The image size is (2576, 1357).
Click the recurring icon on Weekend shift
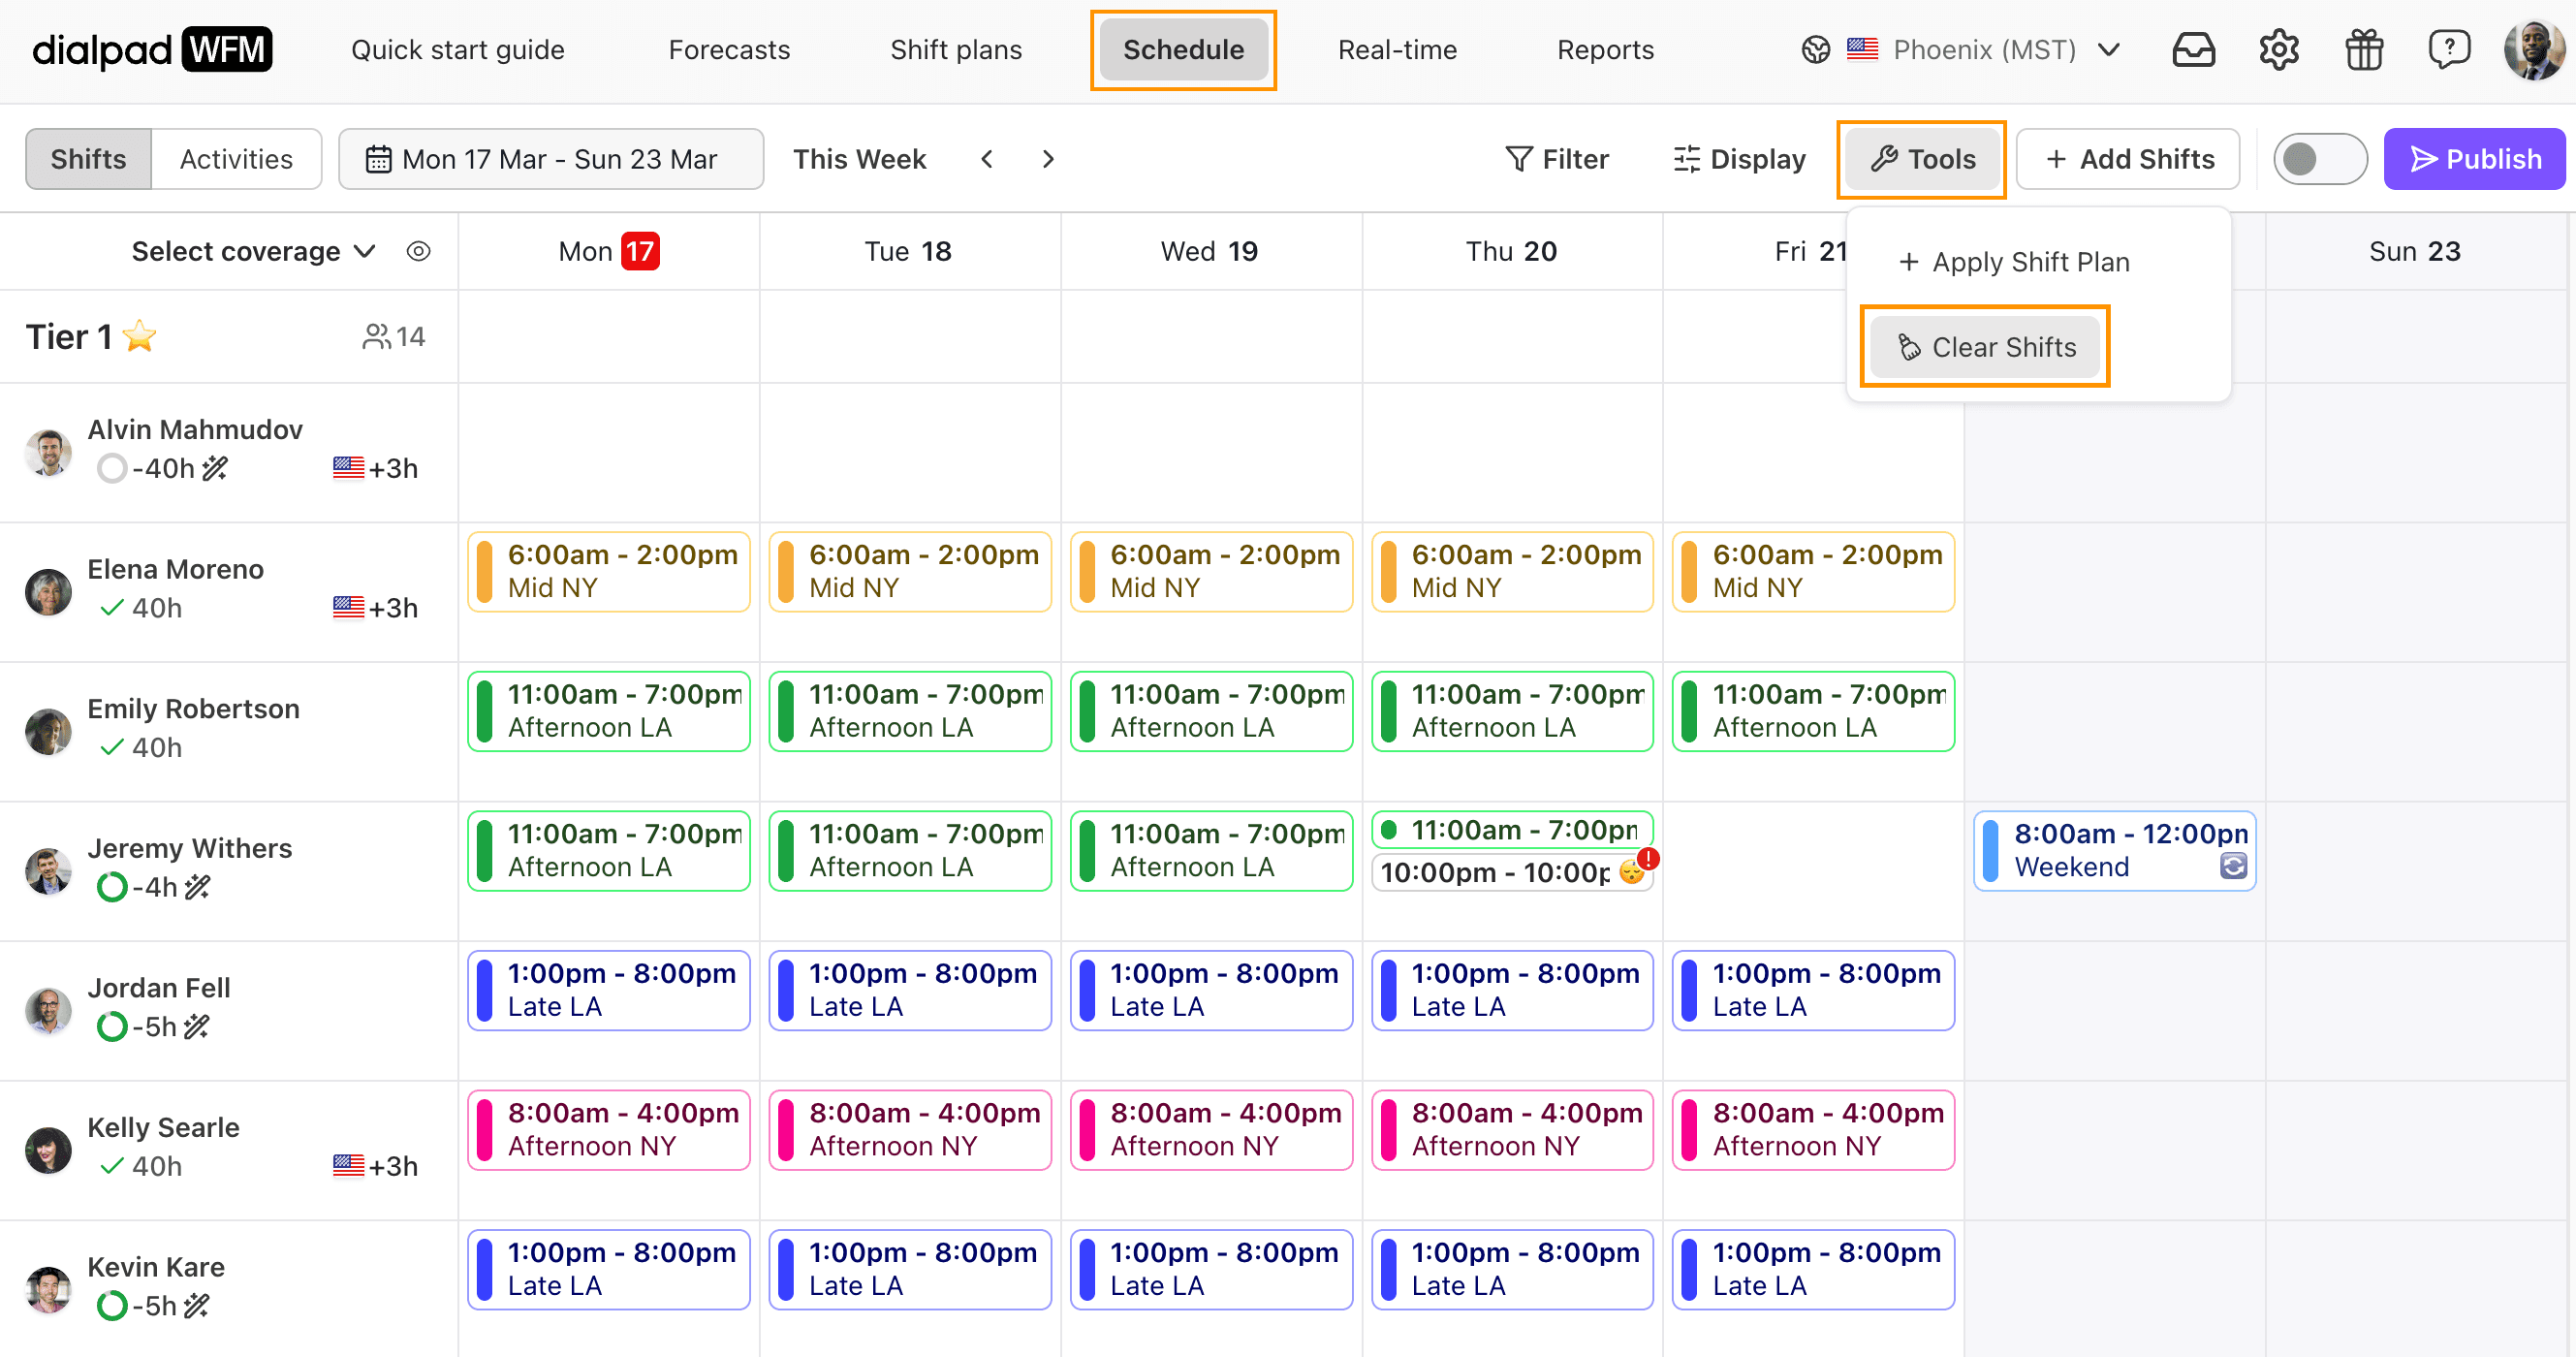[2233, 866]
